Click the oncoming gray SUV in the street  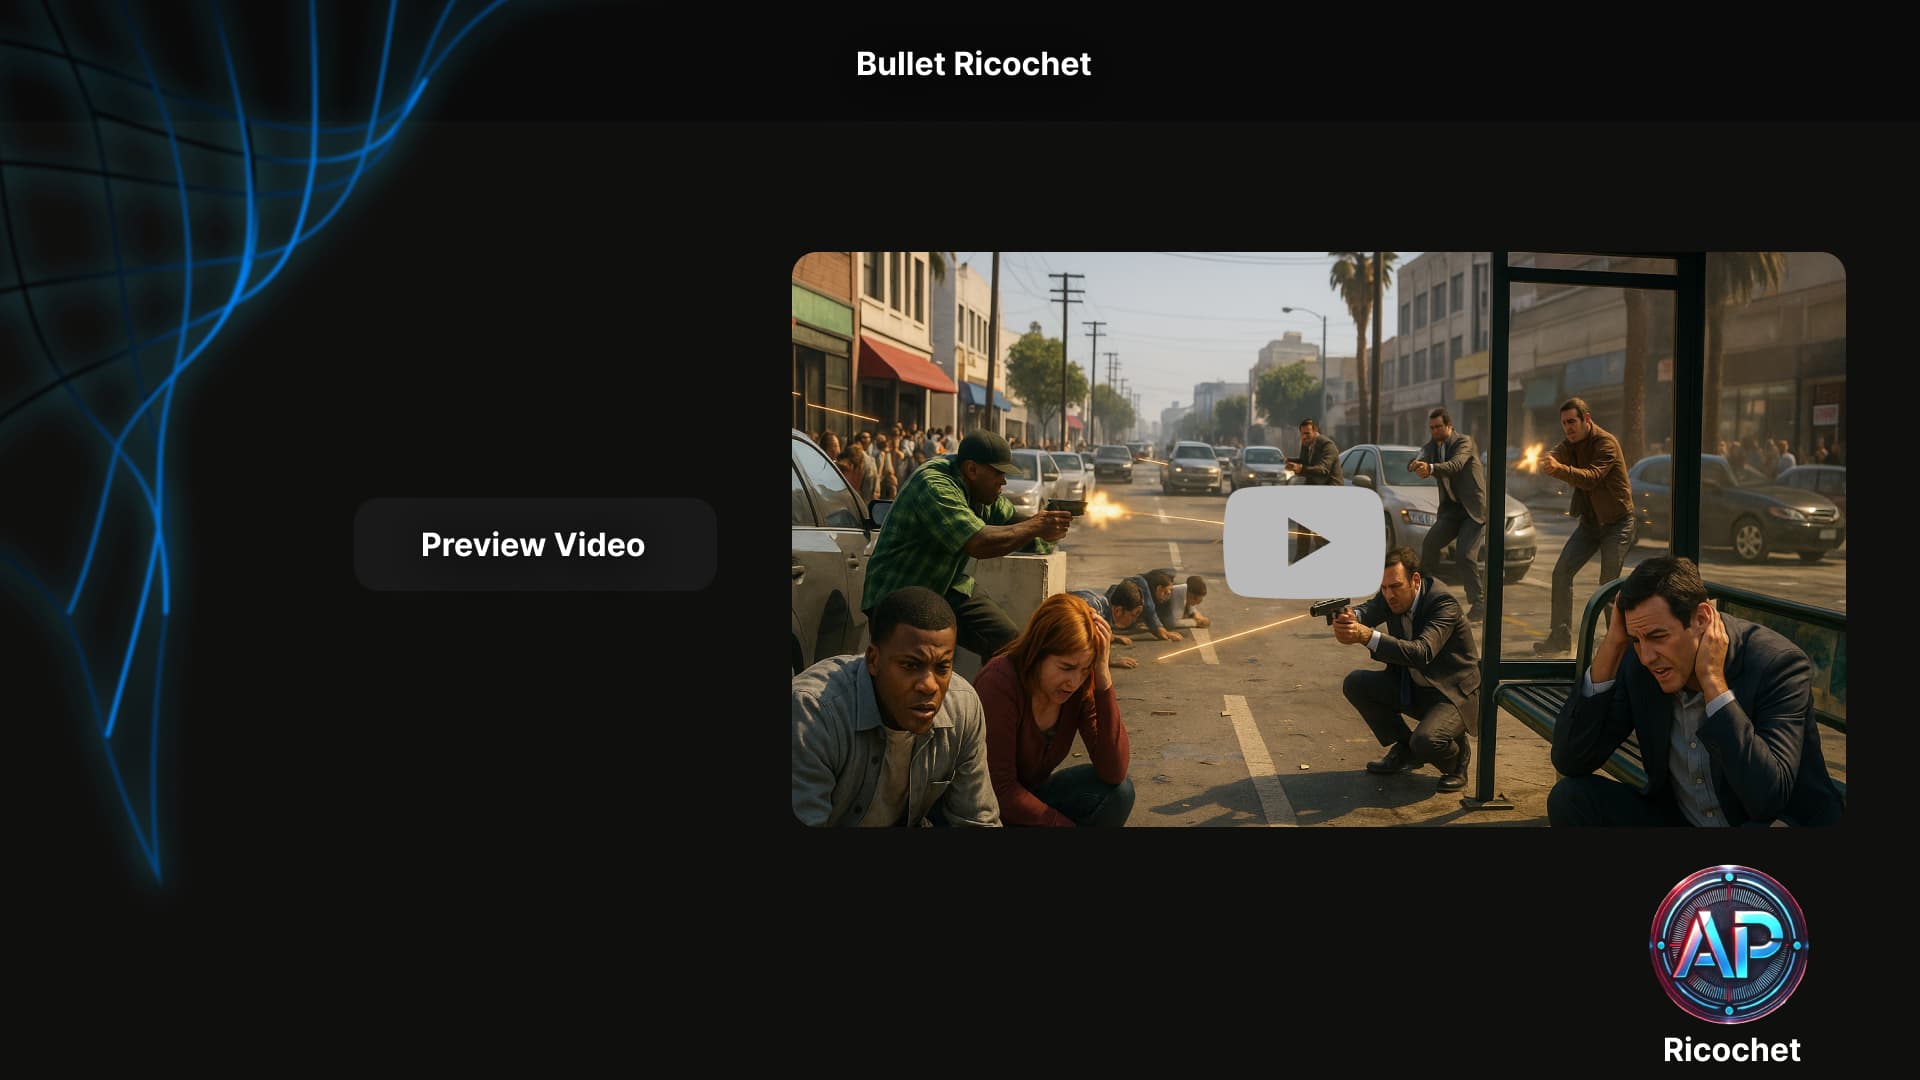coord(1192,467)
